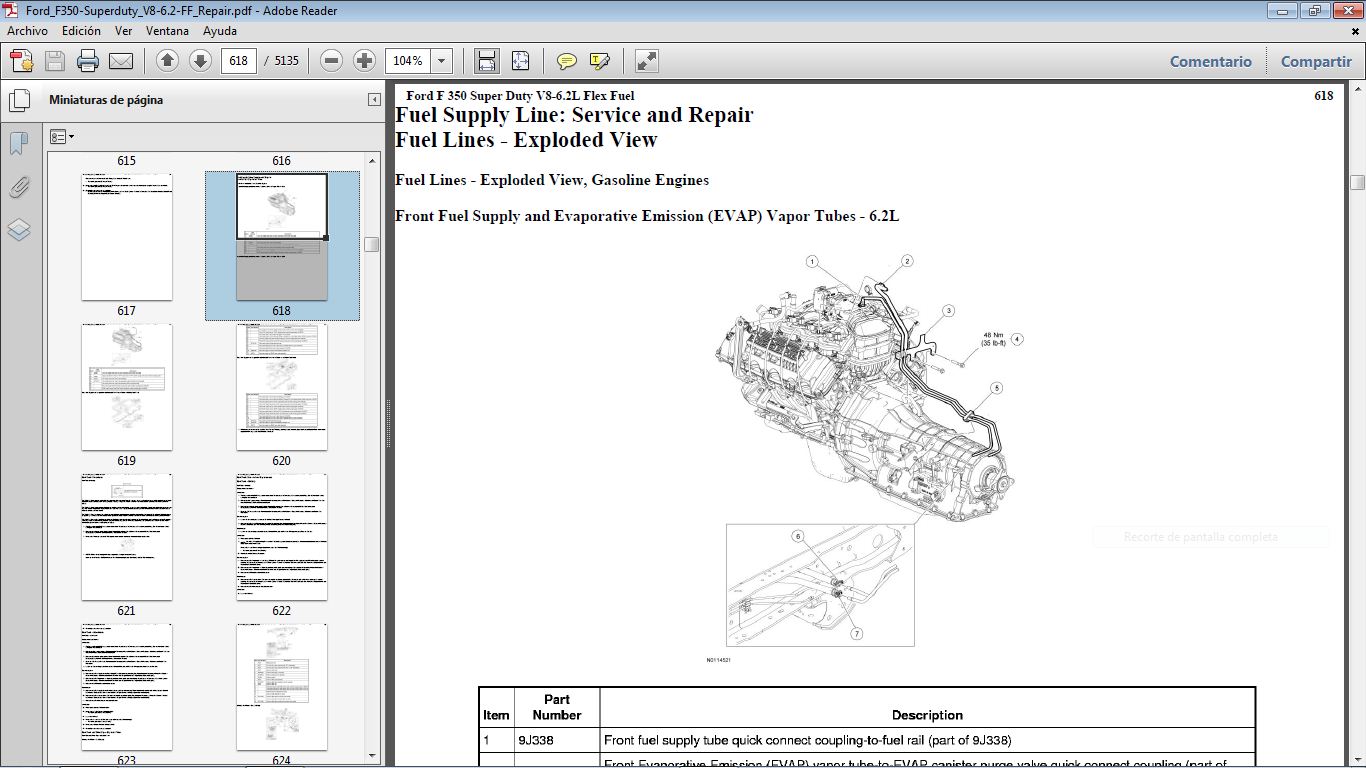Open the print dialog
The height and width of the screenshot is (768, 1366).
click(88, 61)
